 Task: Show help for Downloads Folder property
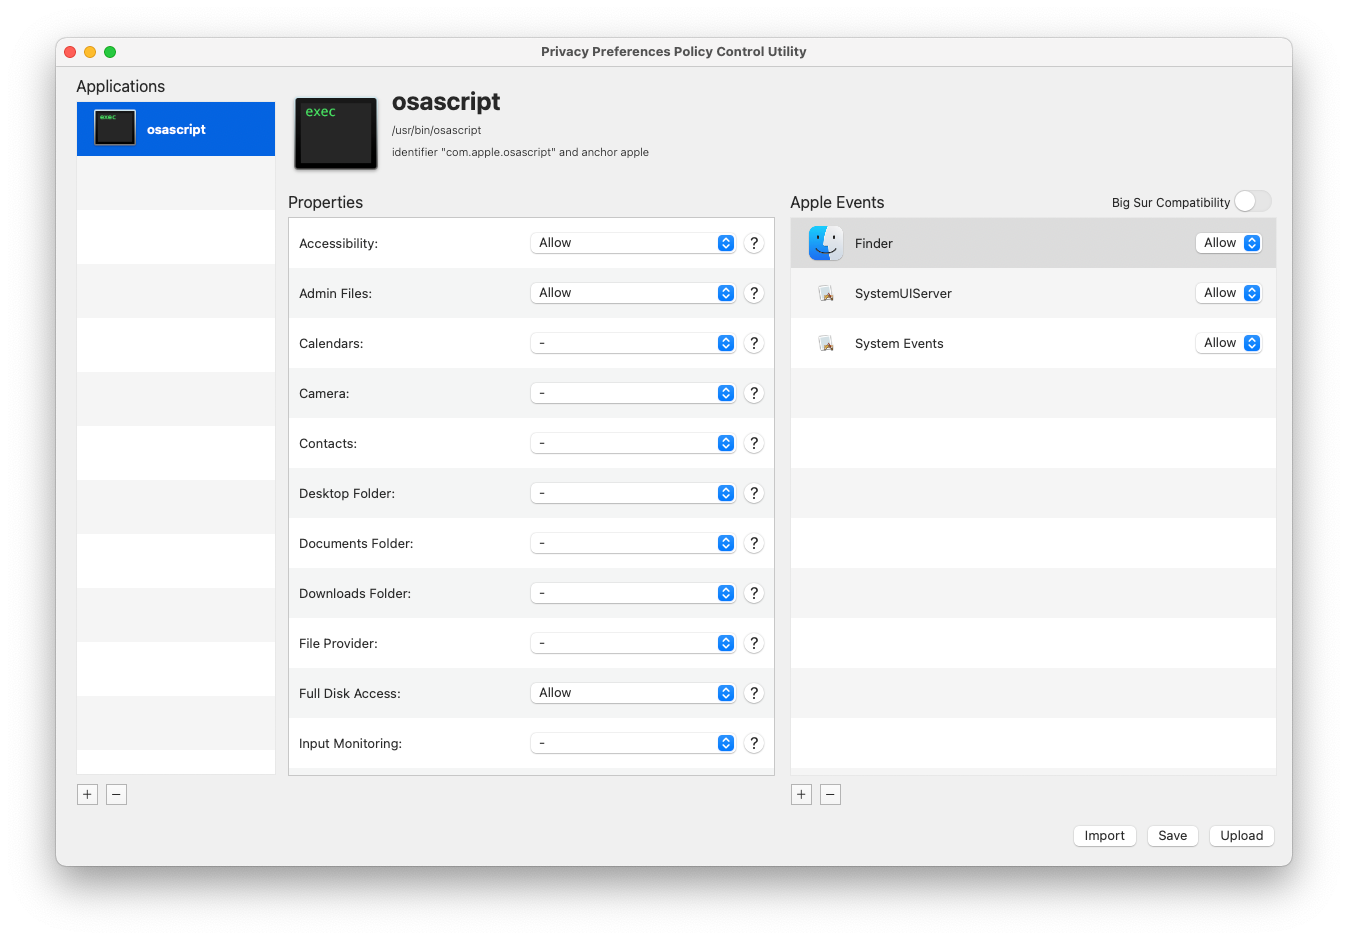[x=754, y=593]
